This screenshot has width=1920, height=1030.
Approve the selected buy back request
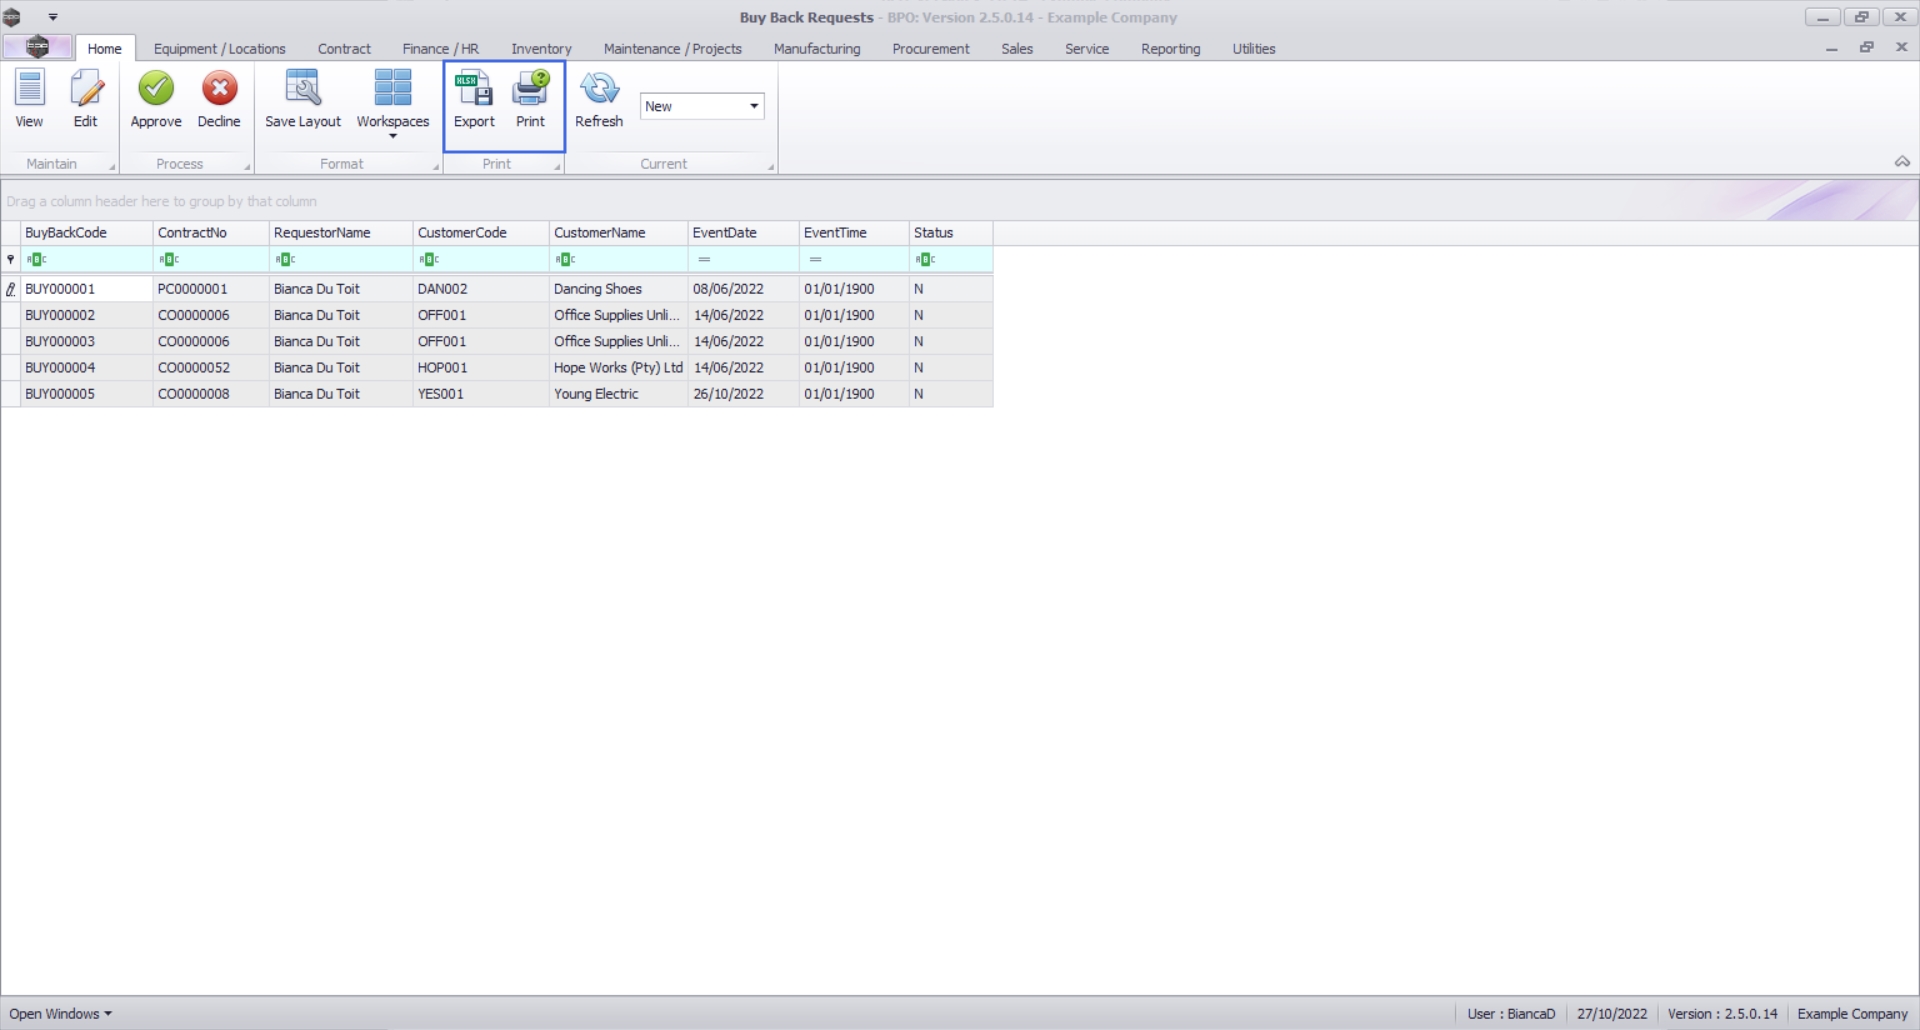pos(156,99)
